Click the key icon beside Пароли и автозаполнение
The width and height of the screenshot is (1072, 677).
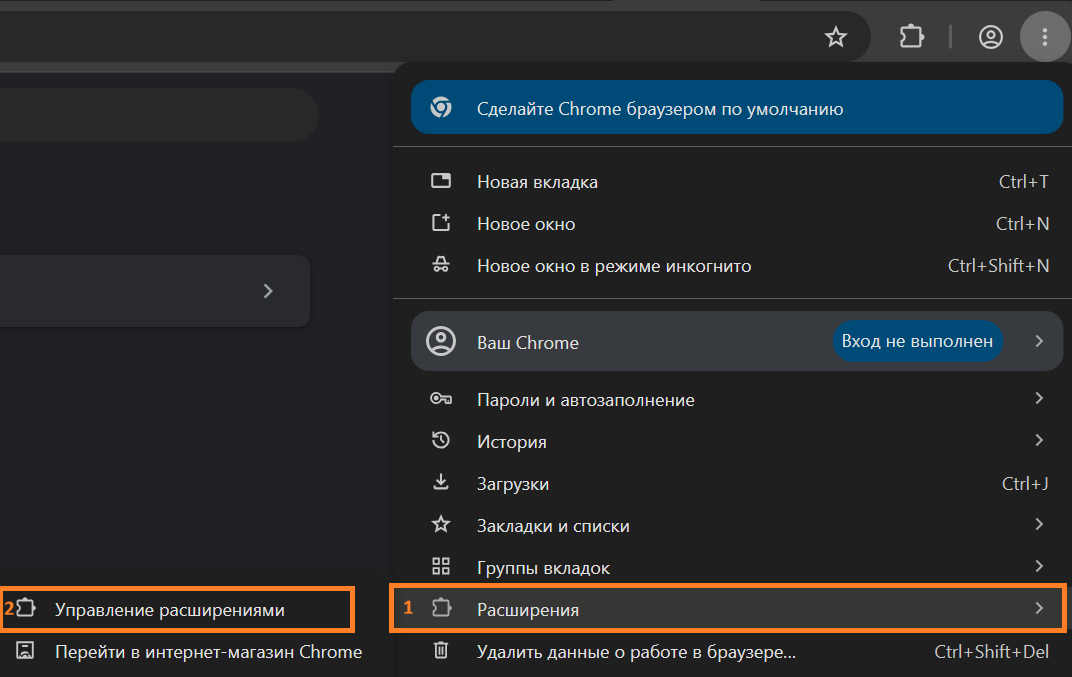tap(441, 398)
